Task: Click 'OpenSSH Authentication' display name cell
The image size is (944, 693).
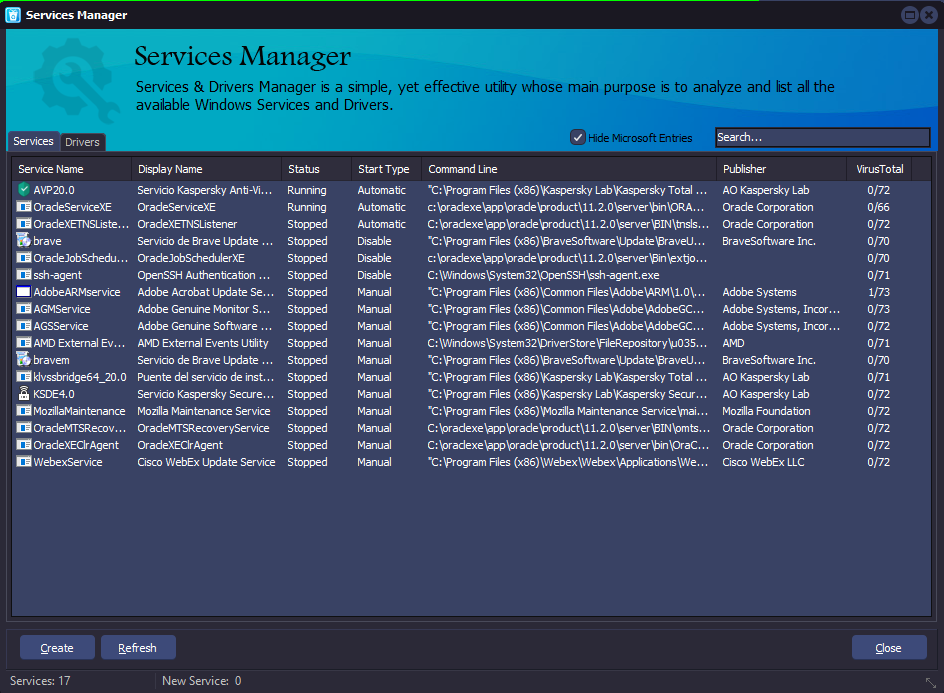Action: [203, 275]
